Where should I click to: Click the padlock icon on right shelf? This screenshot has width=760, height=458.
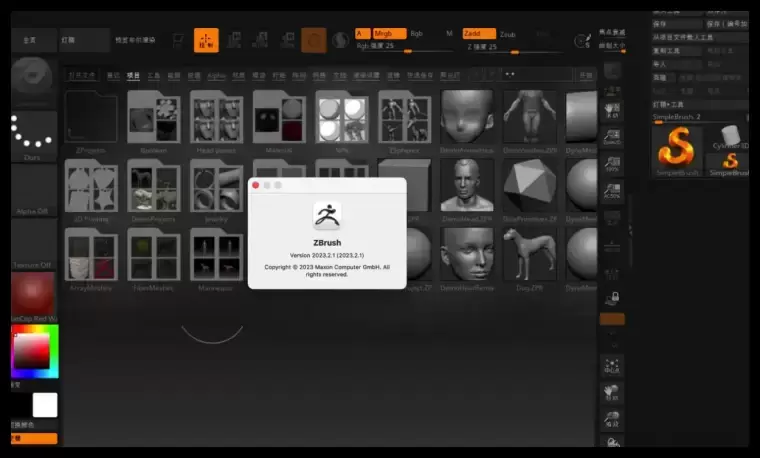tap(612, 298)
